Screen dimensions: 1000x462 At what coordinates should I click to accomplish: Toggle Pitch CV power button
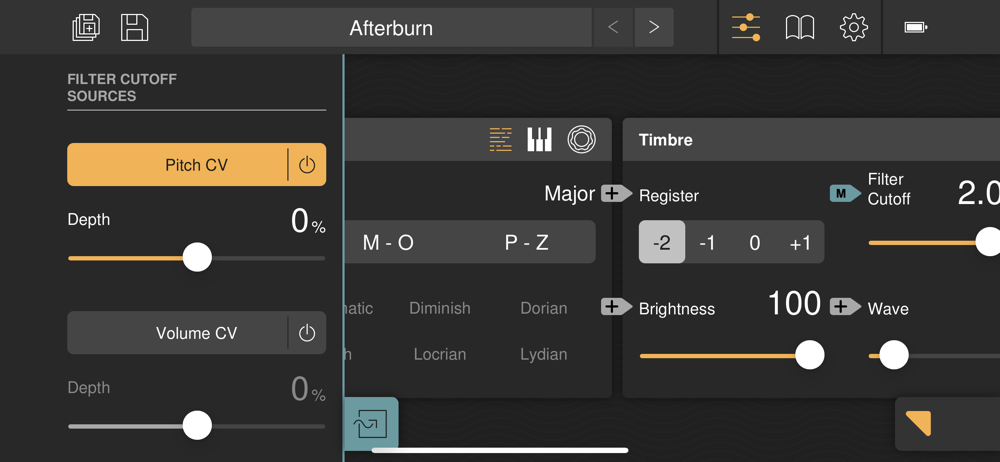(x=307, y=165)
